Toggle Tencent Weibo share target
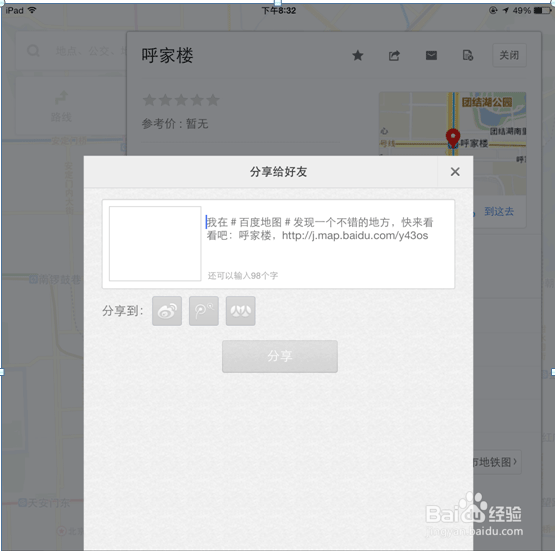555x551 pixels. point(204,311)
